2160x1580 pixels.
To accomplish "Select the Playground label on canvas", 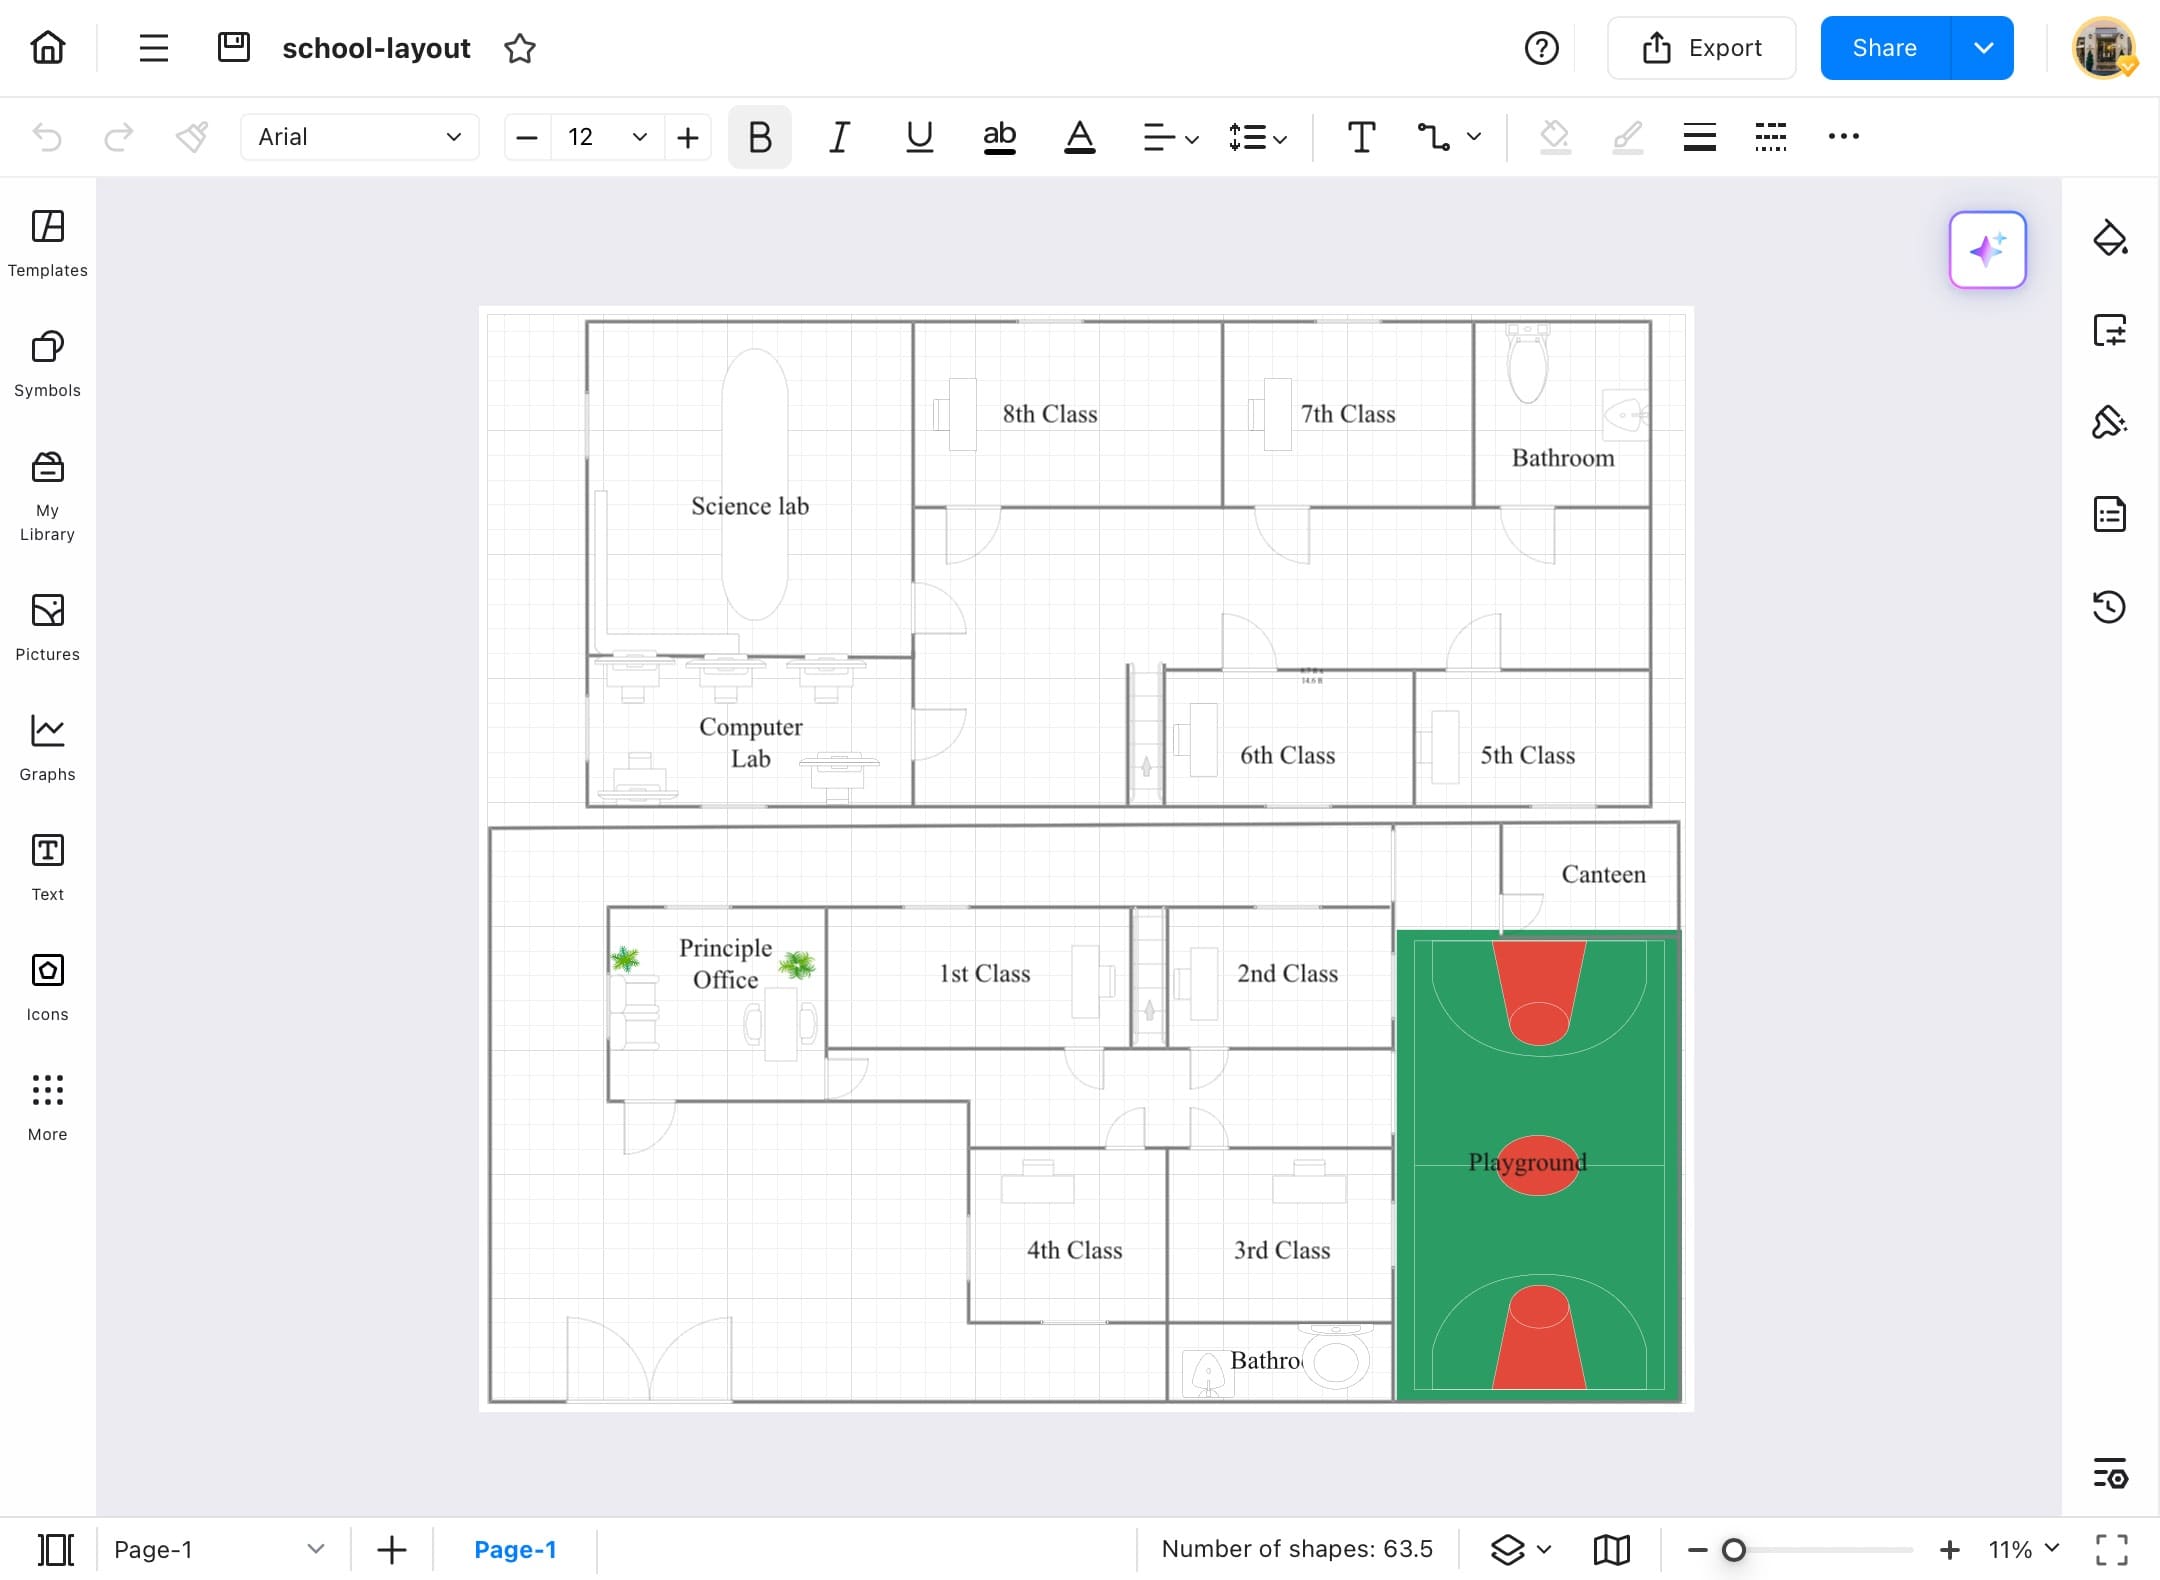I will tap(1526, 1162).
